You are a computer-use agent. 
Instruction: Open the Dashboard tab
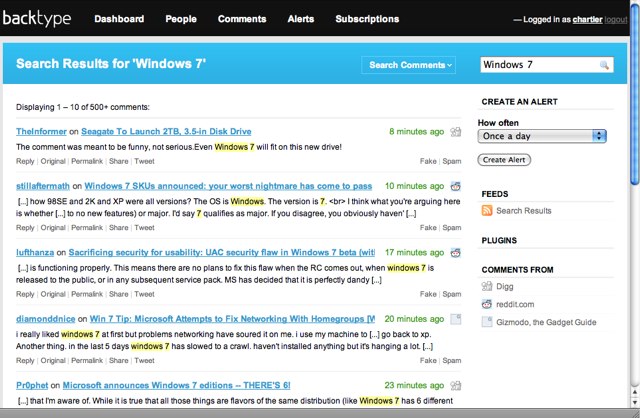[x=119, y=19]
